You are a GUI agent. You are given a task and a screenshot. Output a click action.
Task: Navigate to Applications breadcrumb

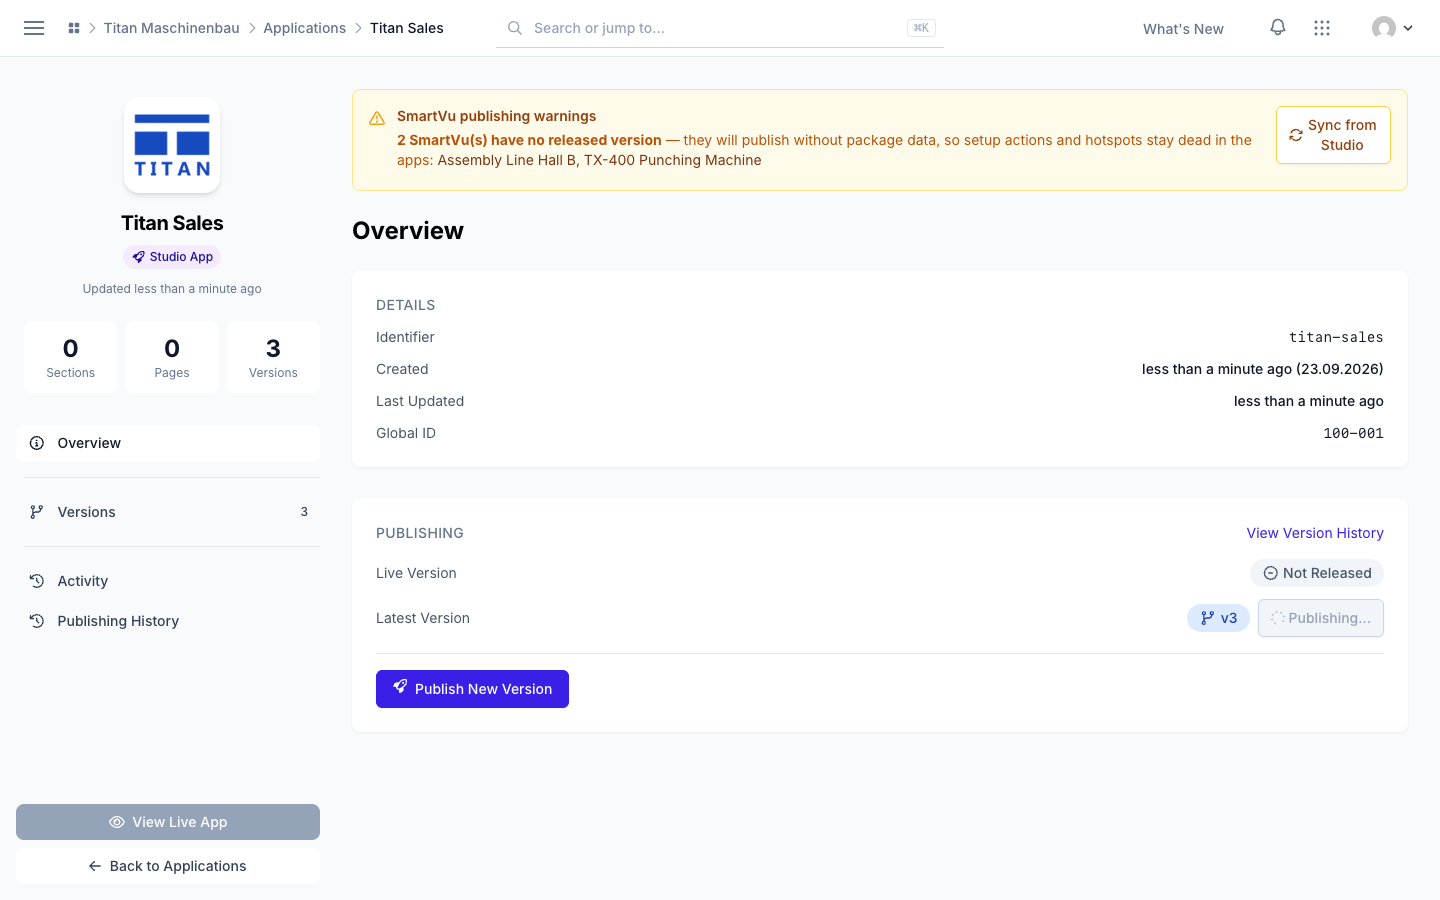coord(305,28)
